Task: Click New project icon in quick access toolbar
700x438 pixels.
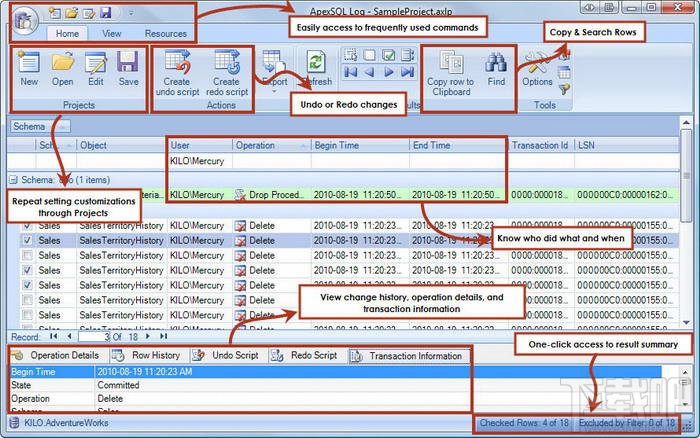Action: 54,13
